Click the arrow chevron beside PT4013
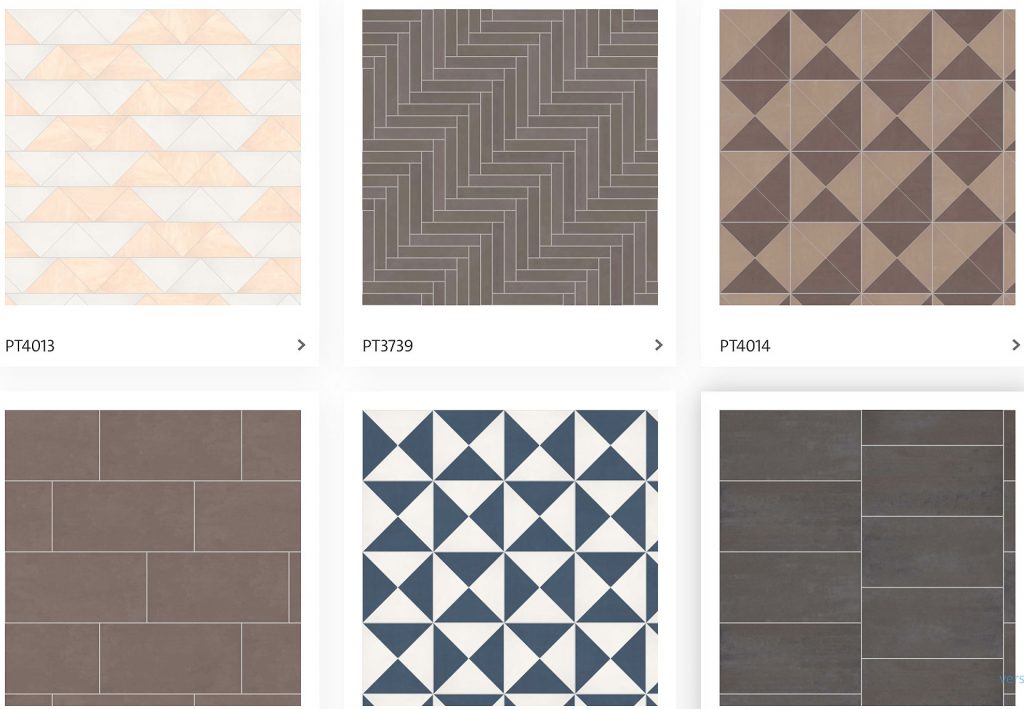 coord(301,345)
